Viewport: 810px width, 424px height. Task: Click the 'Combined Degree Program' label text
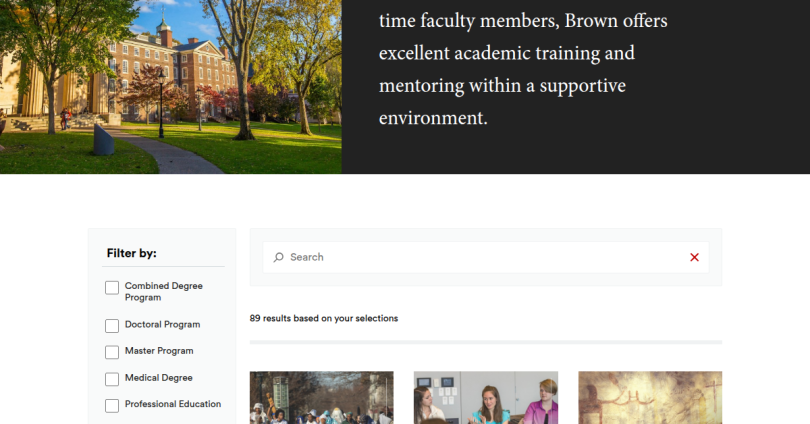tap(163, 291)
